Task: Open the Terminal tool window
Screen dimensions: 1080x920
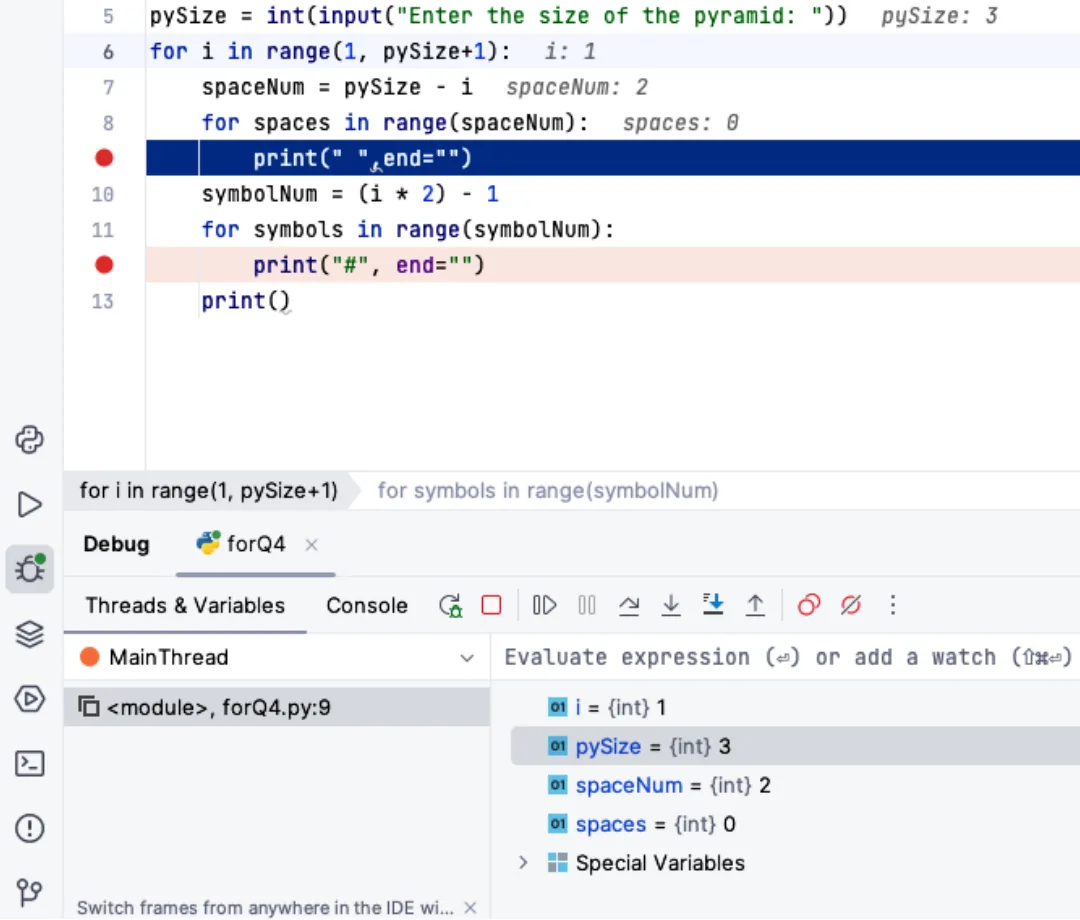Action: pos(30,764)
